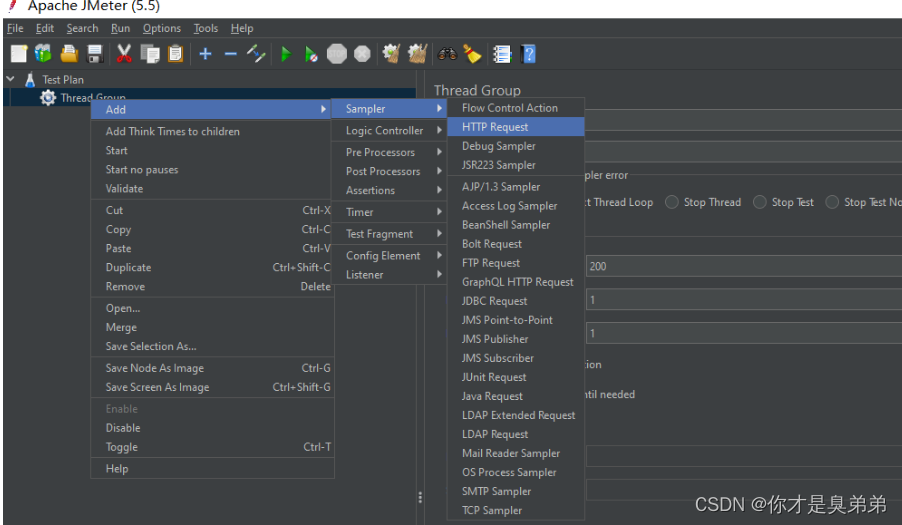Click the threads field showing 200
The image size is (902, 525).
pyautogui.click(x=744, y=266)
